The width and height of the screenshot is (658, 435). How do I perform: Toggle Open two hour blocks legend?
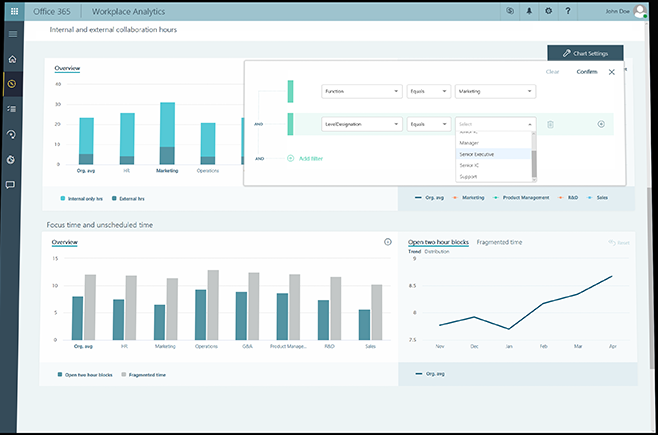click(85, 375)
